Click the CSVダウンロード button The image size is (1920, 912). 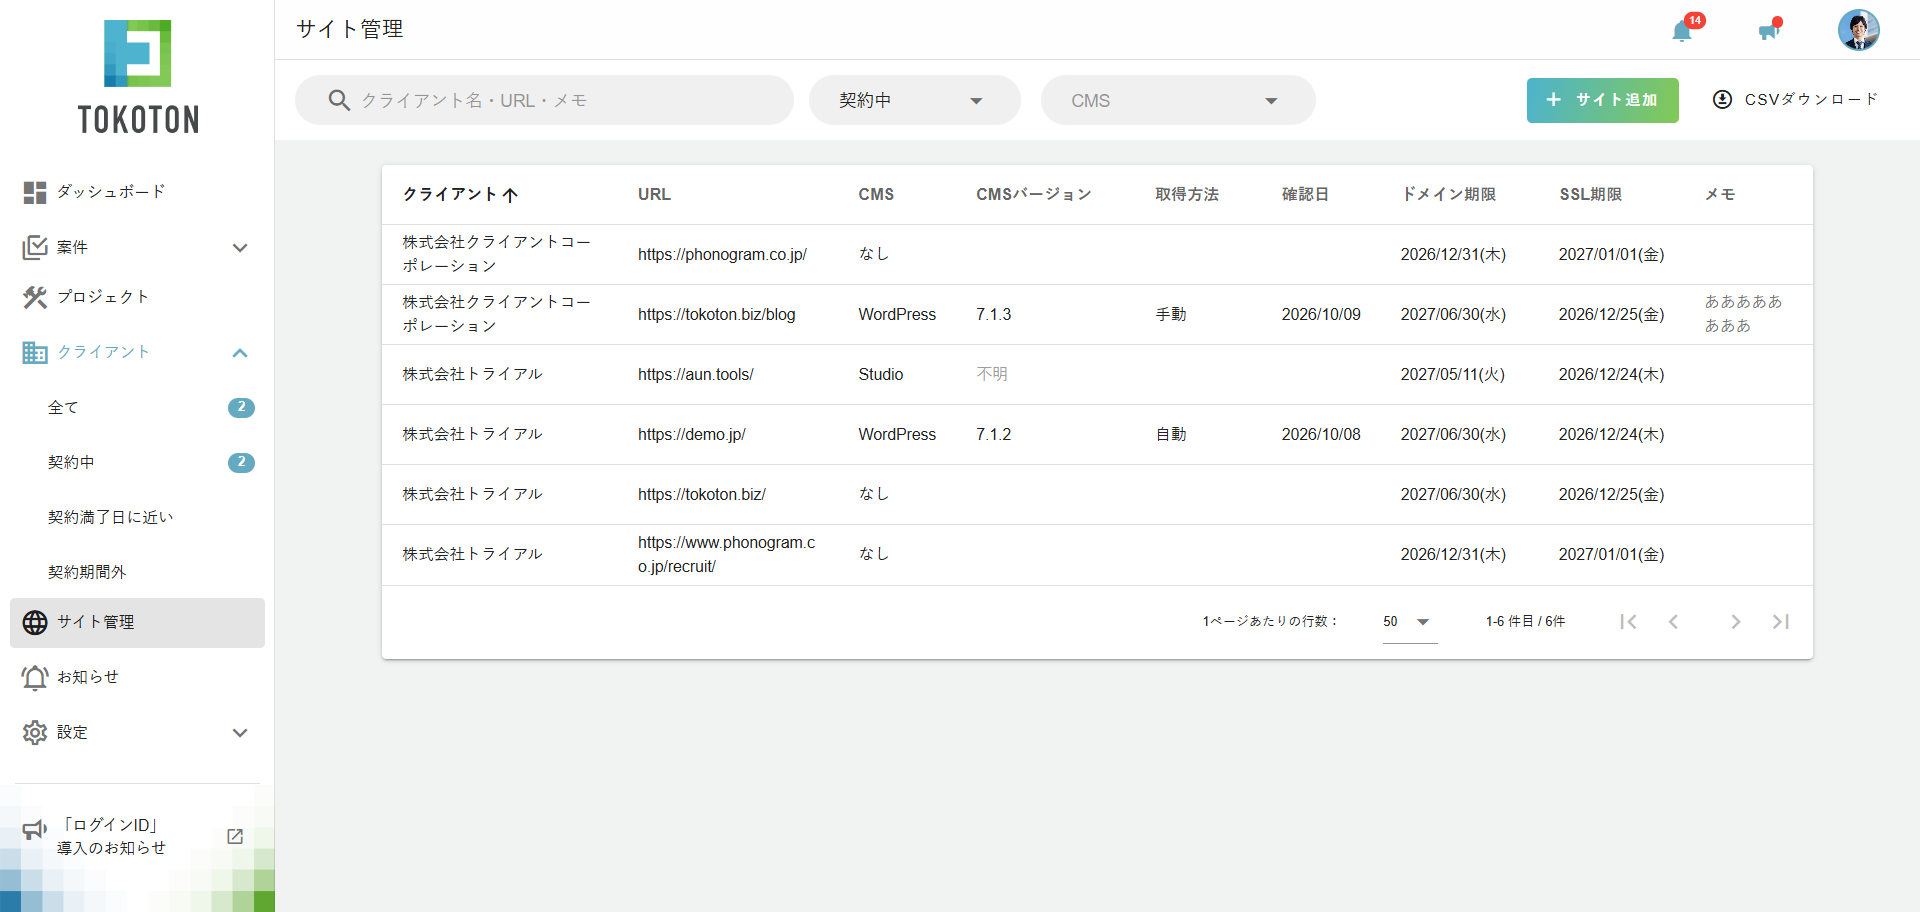tap(1796, 100)
